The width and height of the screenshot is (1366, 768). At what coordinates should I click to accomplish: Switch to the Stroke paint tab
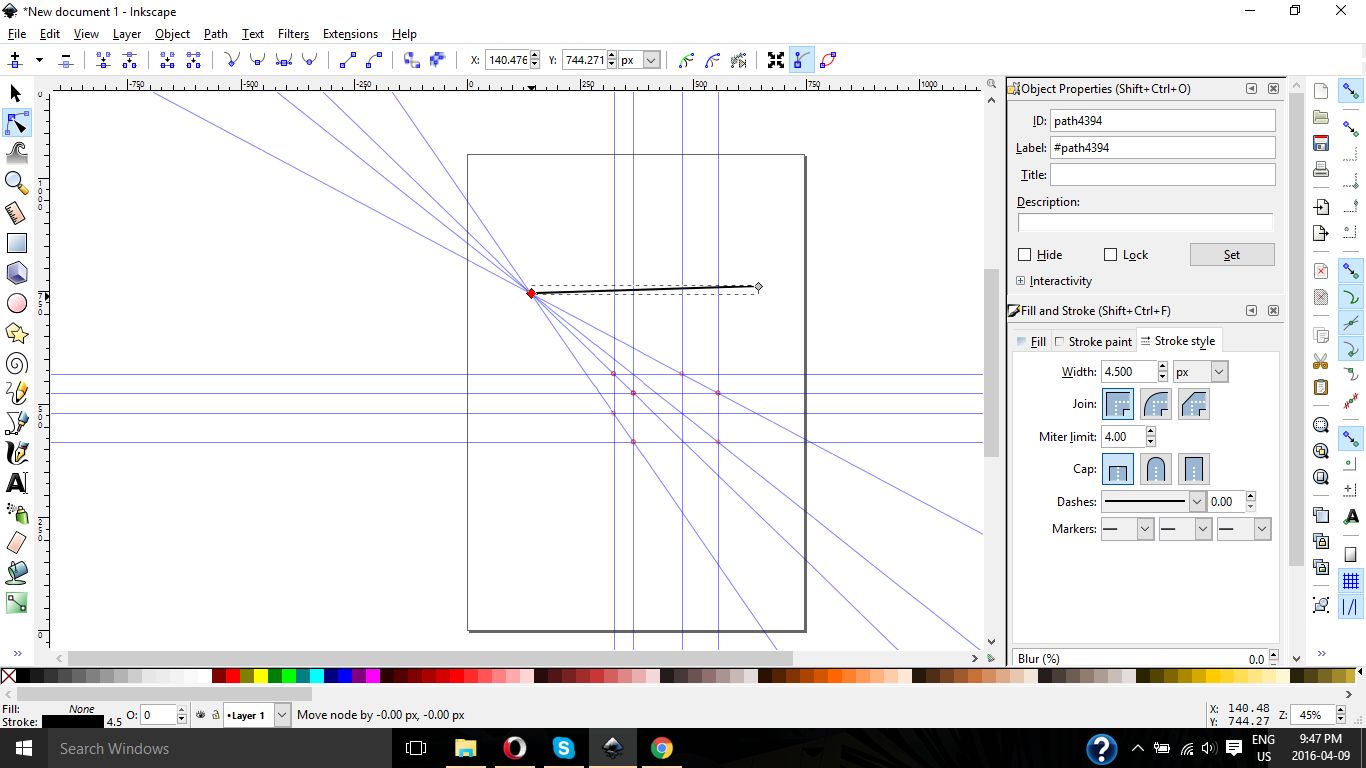[1094, 341]
